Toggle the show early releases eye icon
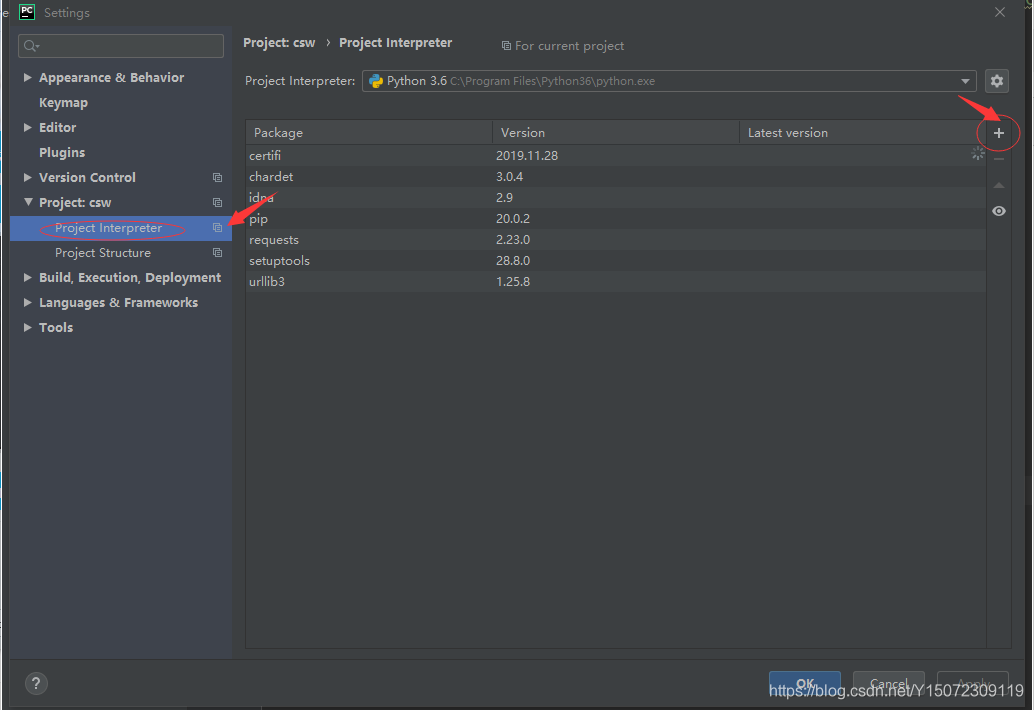 point(998,211)
